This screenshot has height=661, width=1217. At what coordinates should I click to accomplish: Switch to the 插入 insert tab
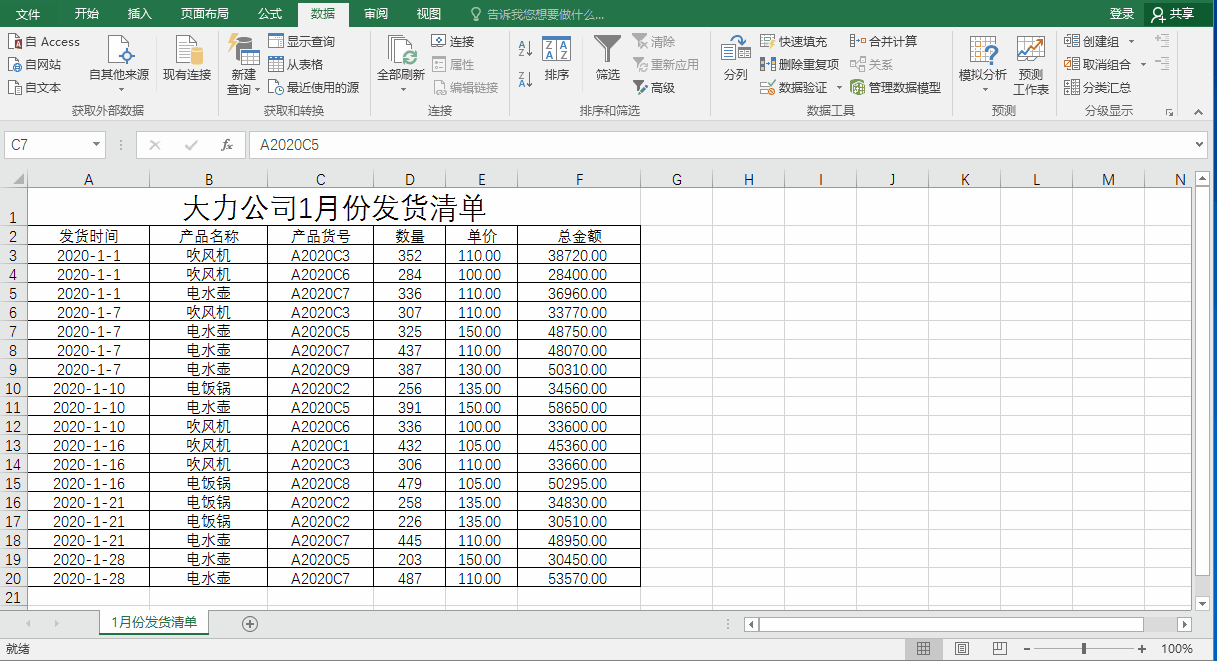tap(140, 14)
